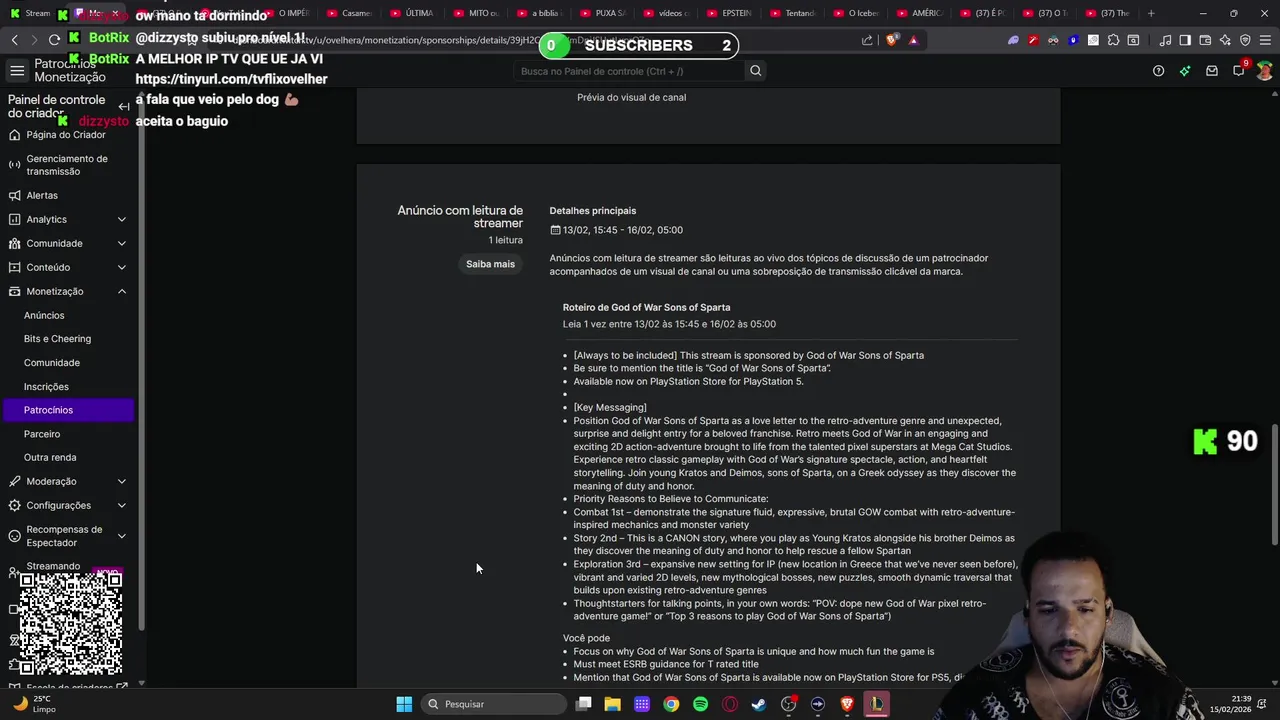Viewport: 1280px width, 720px height.
Task: Open Gerenciamento de transmissão page
Action: point(67,165)
